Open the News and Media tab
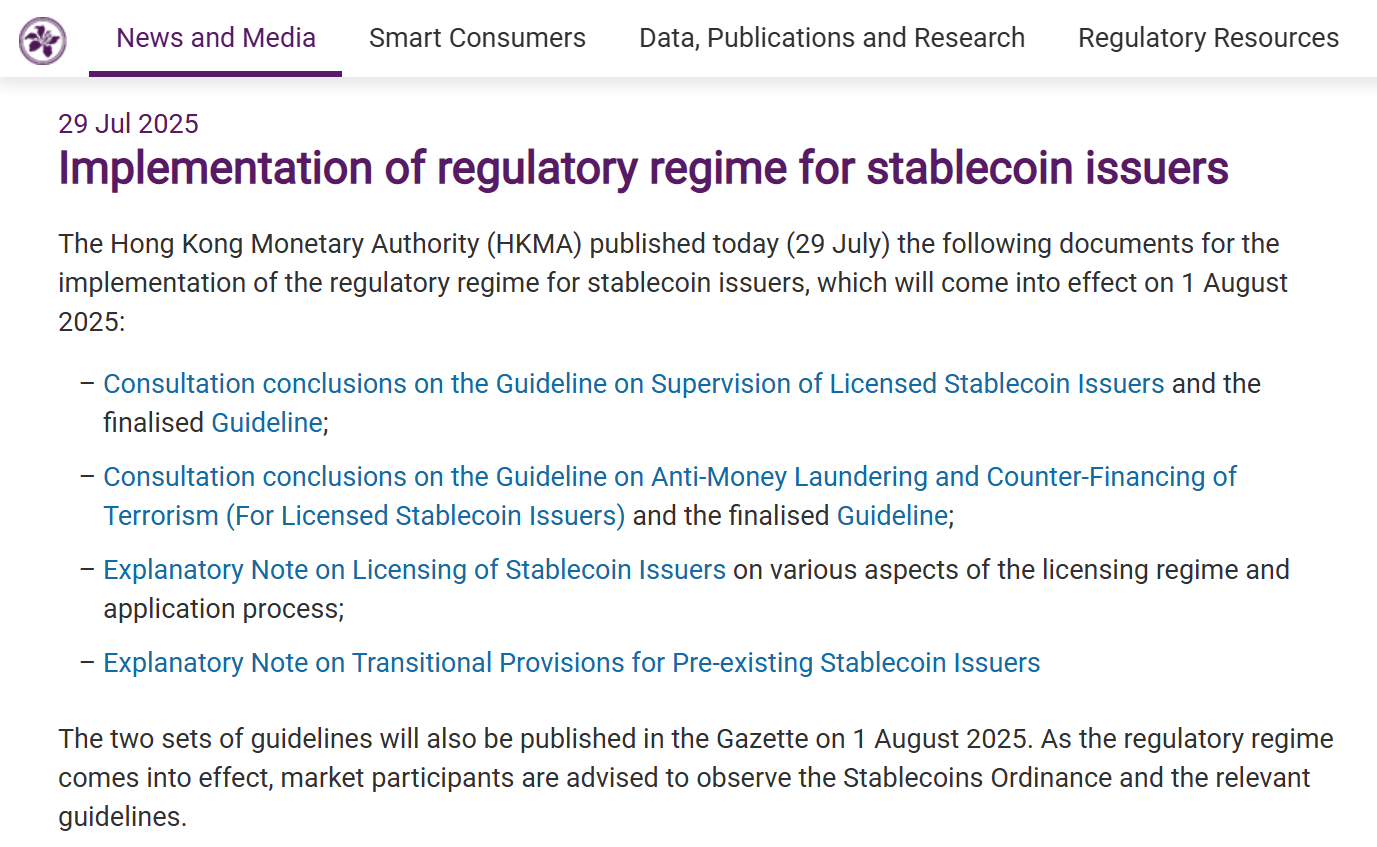 point(216,39)
